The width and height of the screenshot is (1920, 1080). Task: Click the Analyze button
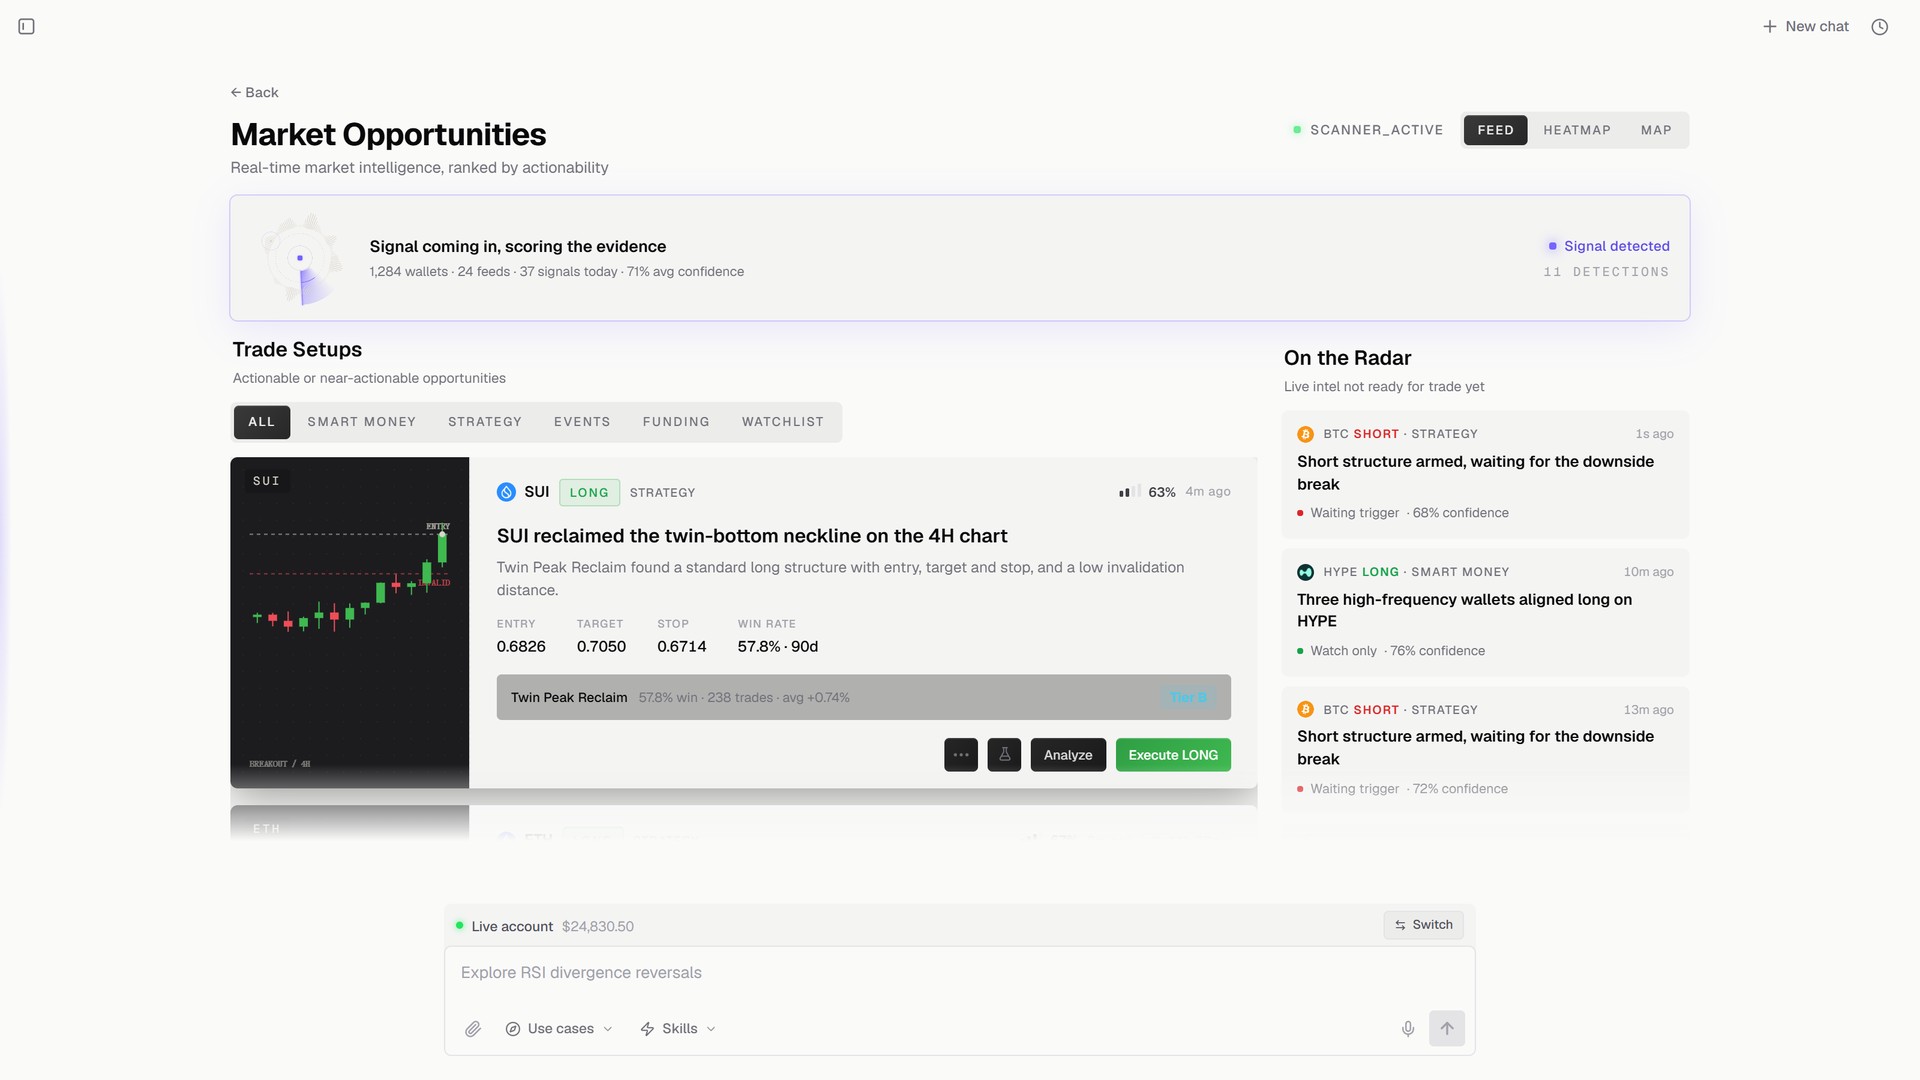pos(1068,755)
